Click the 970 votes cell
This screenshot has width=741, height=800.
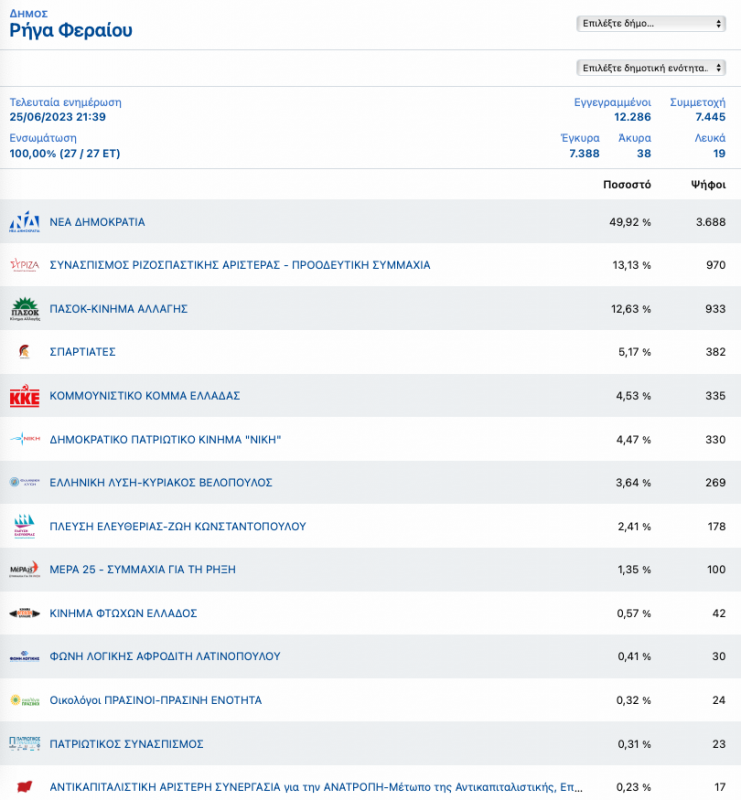(715, 265)
